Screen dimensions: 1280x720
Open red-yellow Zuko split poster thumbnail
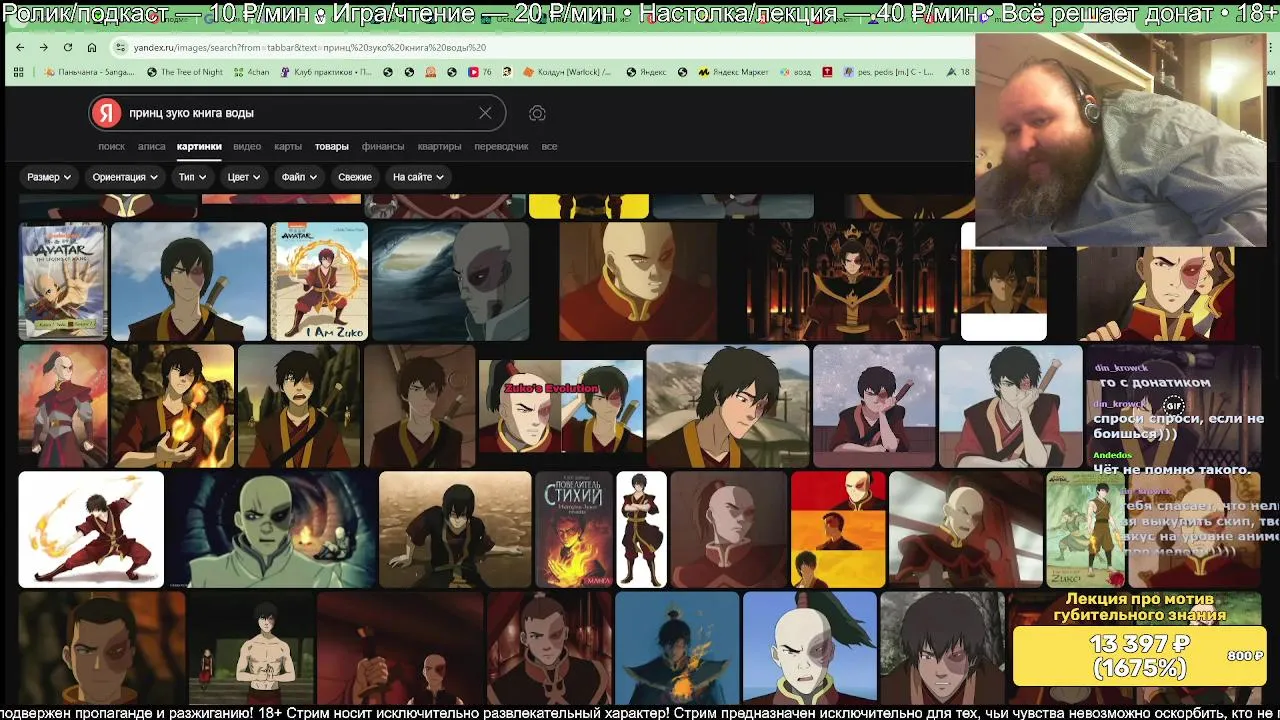click(838, 529)
